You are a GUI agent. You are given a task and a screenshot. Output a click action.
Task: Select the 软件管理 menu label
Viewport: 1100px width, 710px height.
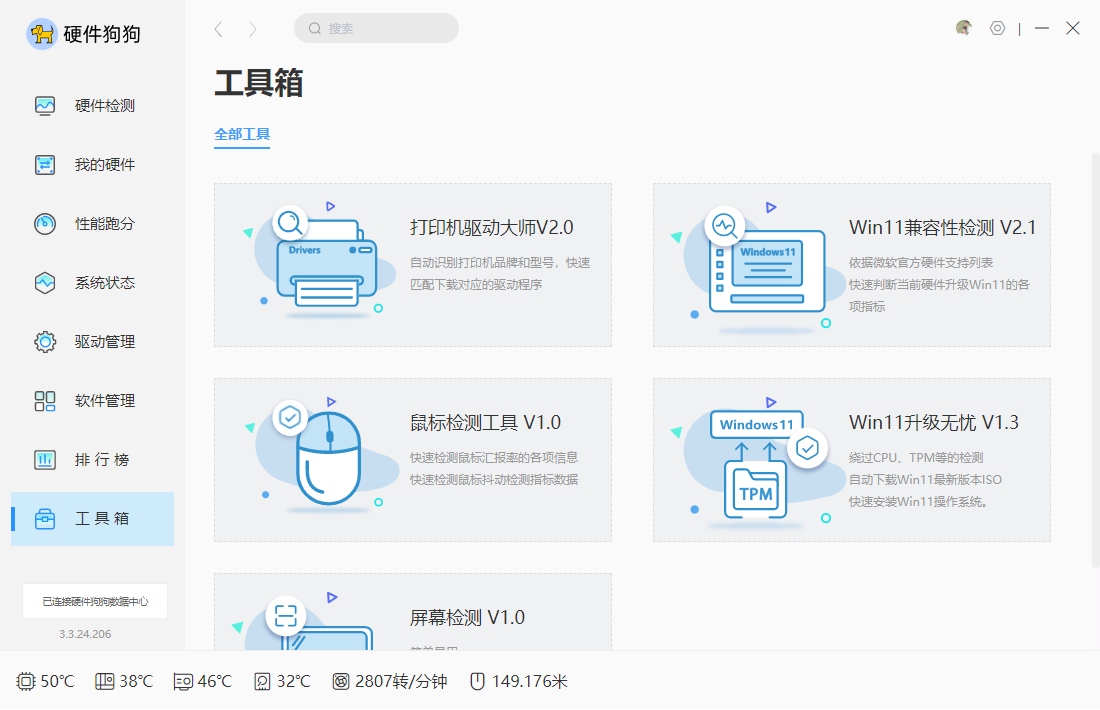pos(105,401)
